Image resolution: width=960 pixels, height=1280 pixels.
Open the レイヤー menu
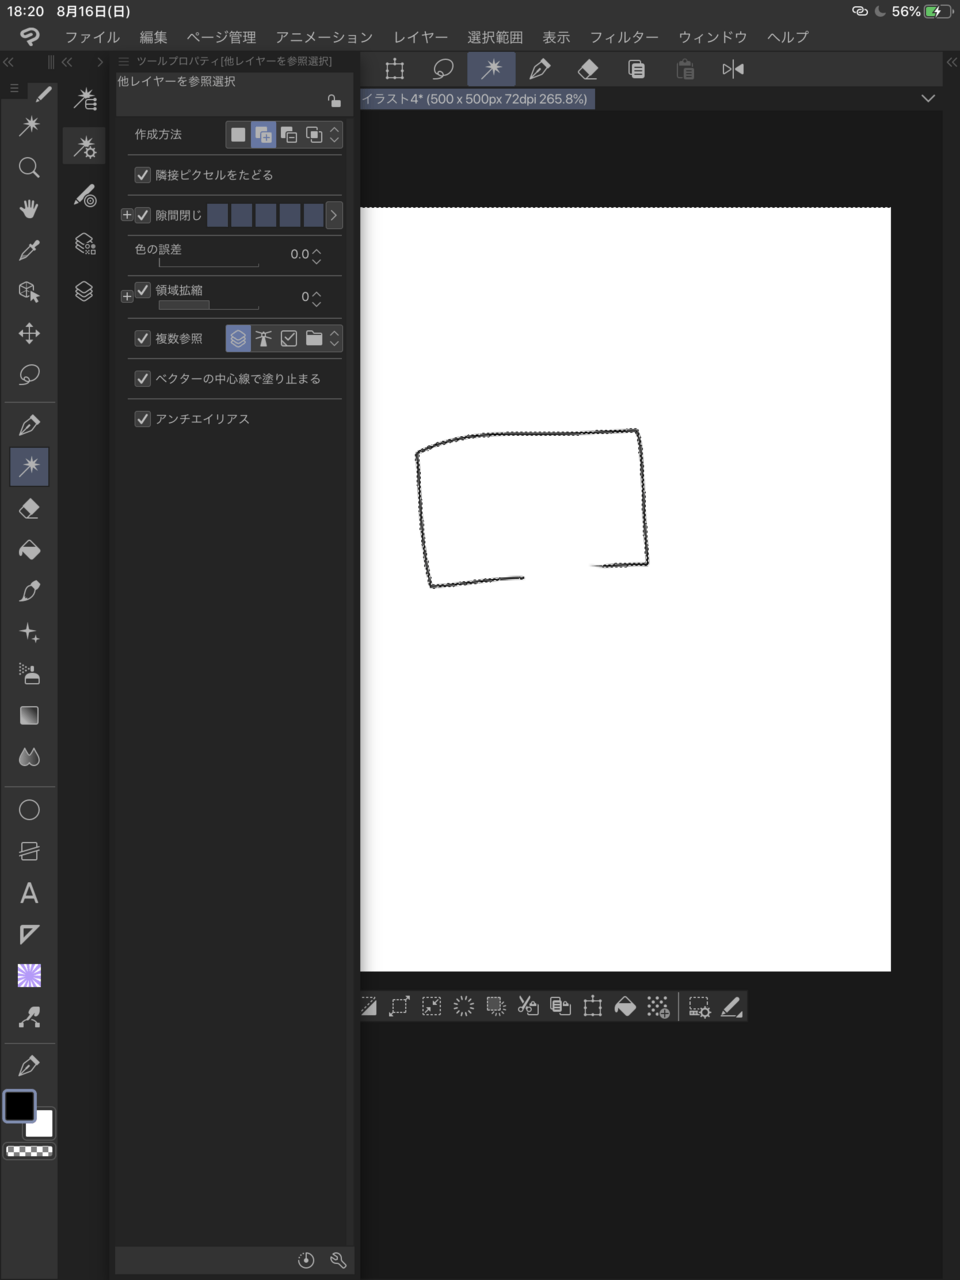420,37
